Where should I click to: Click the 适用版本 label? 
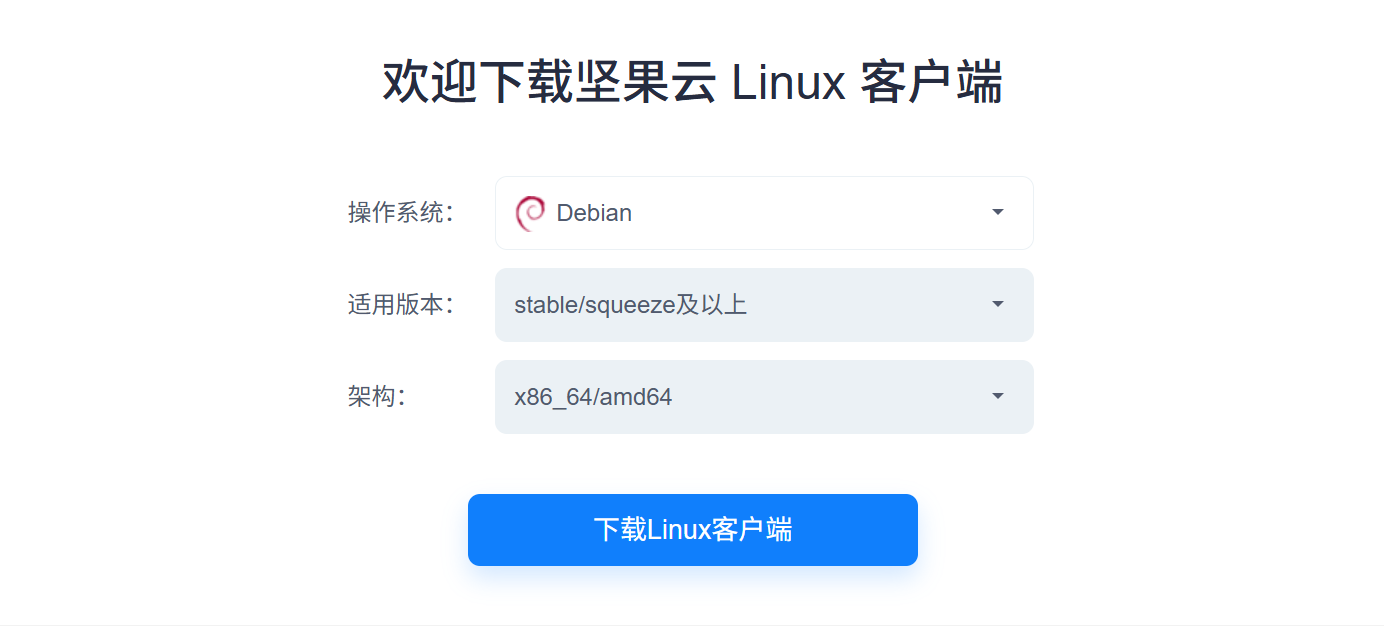click(404, 305)
